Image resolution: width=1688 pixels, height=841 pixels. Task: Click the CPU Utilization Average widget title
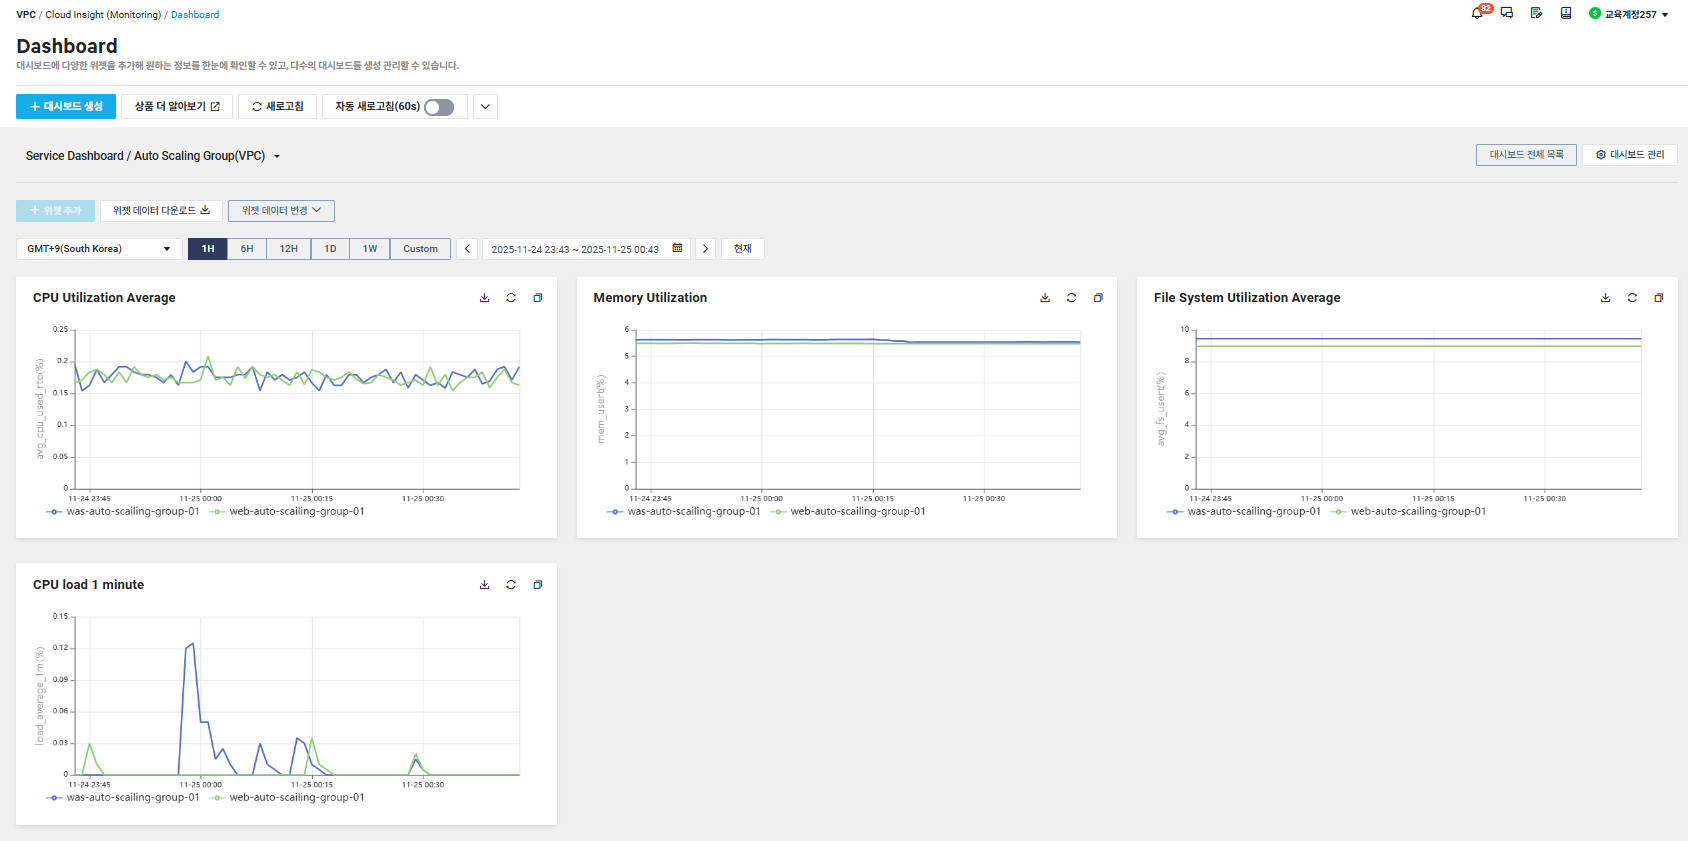(104, 298)
